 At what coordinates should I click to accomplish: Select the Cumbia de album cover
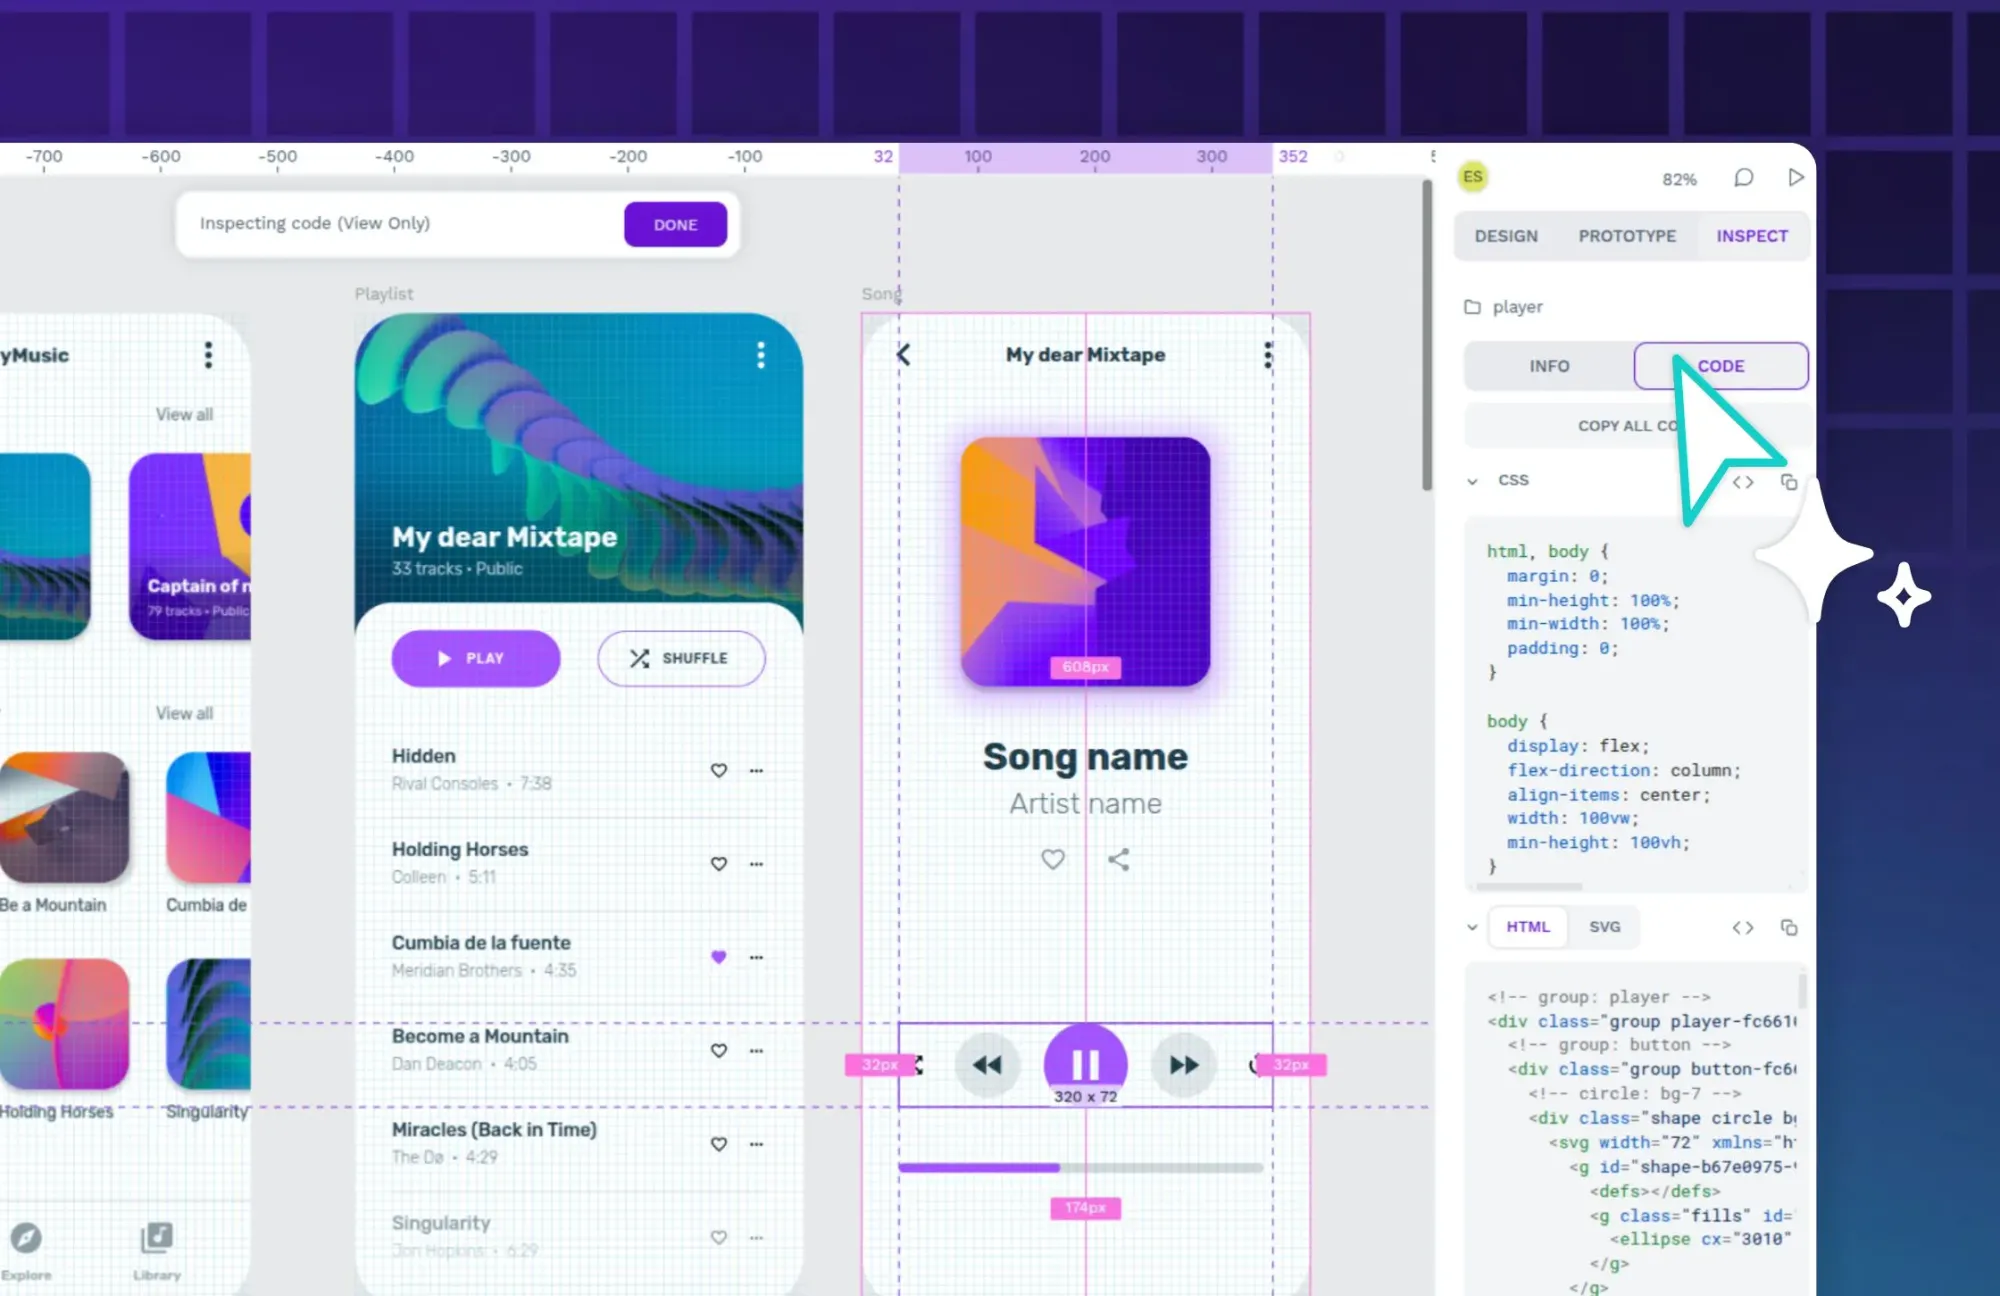208,818
